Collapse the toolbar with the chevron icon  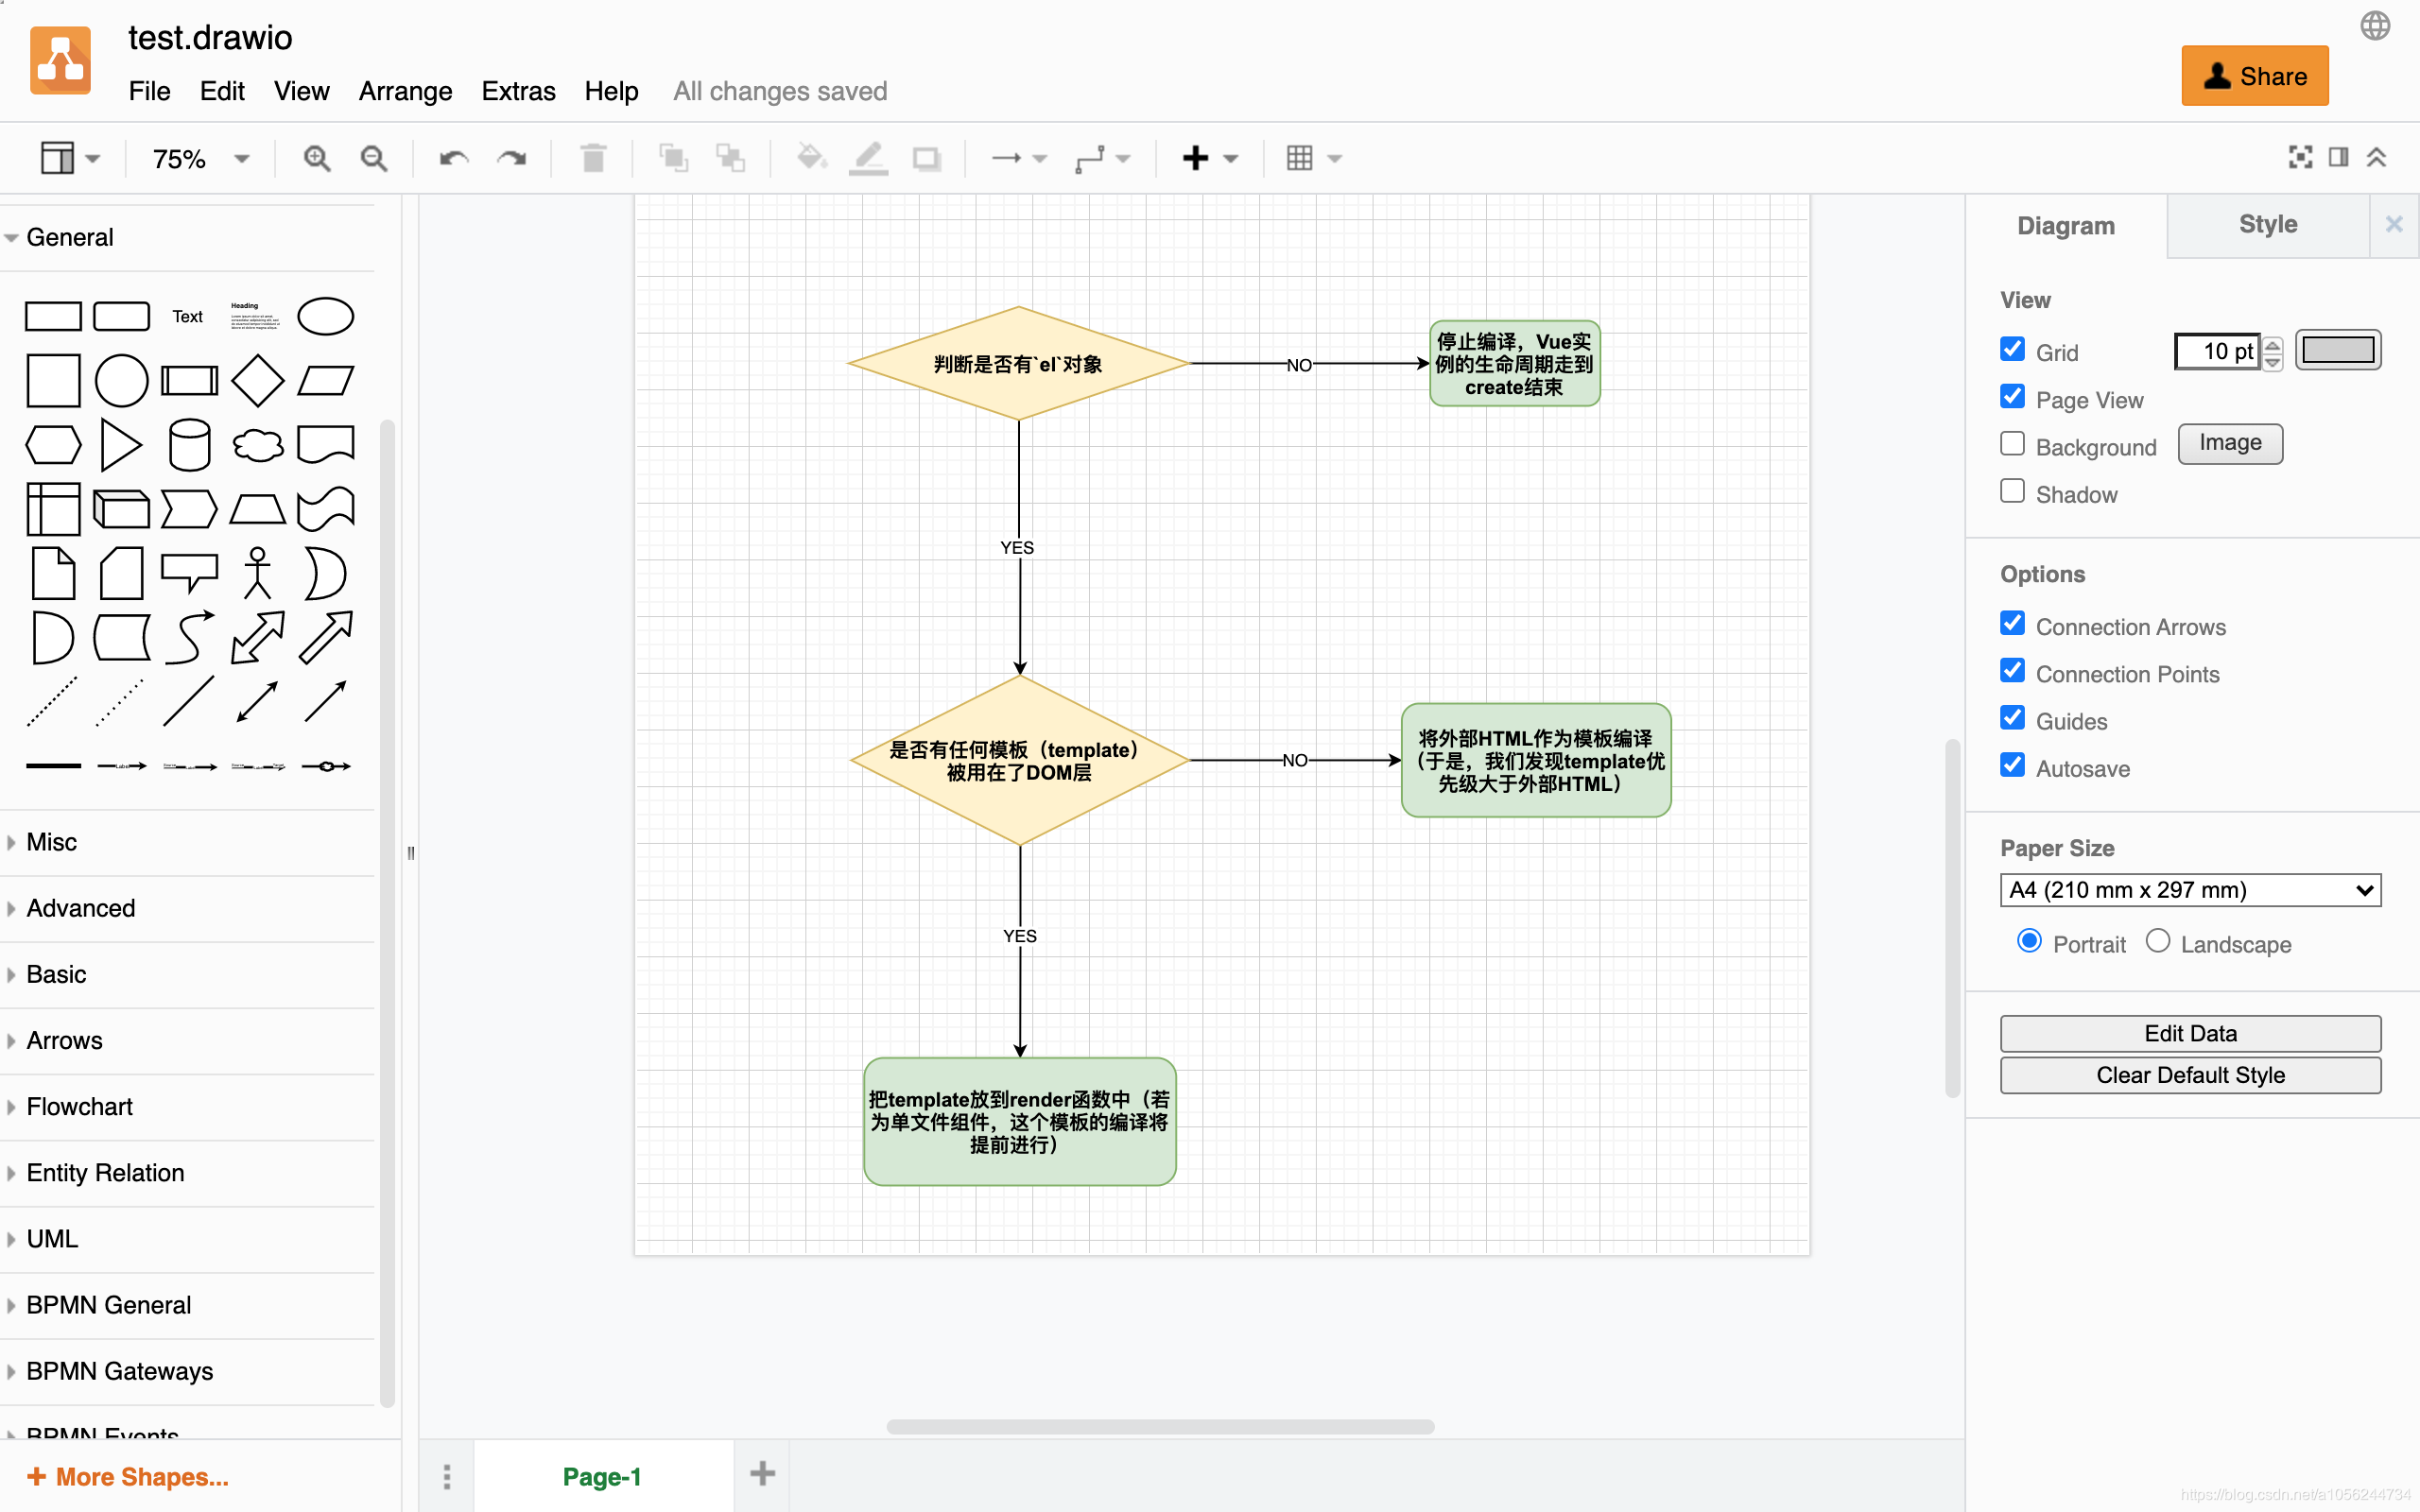[x=2377, y=157]
